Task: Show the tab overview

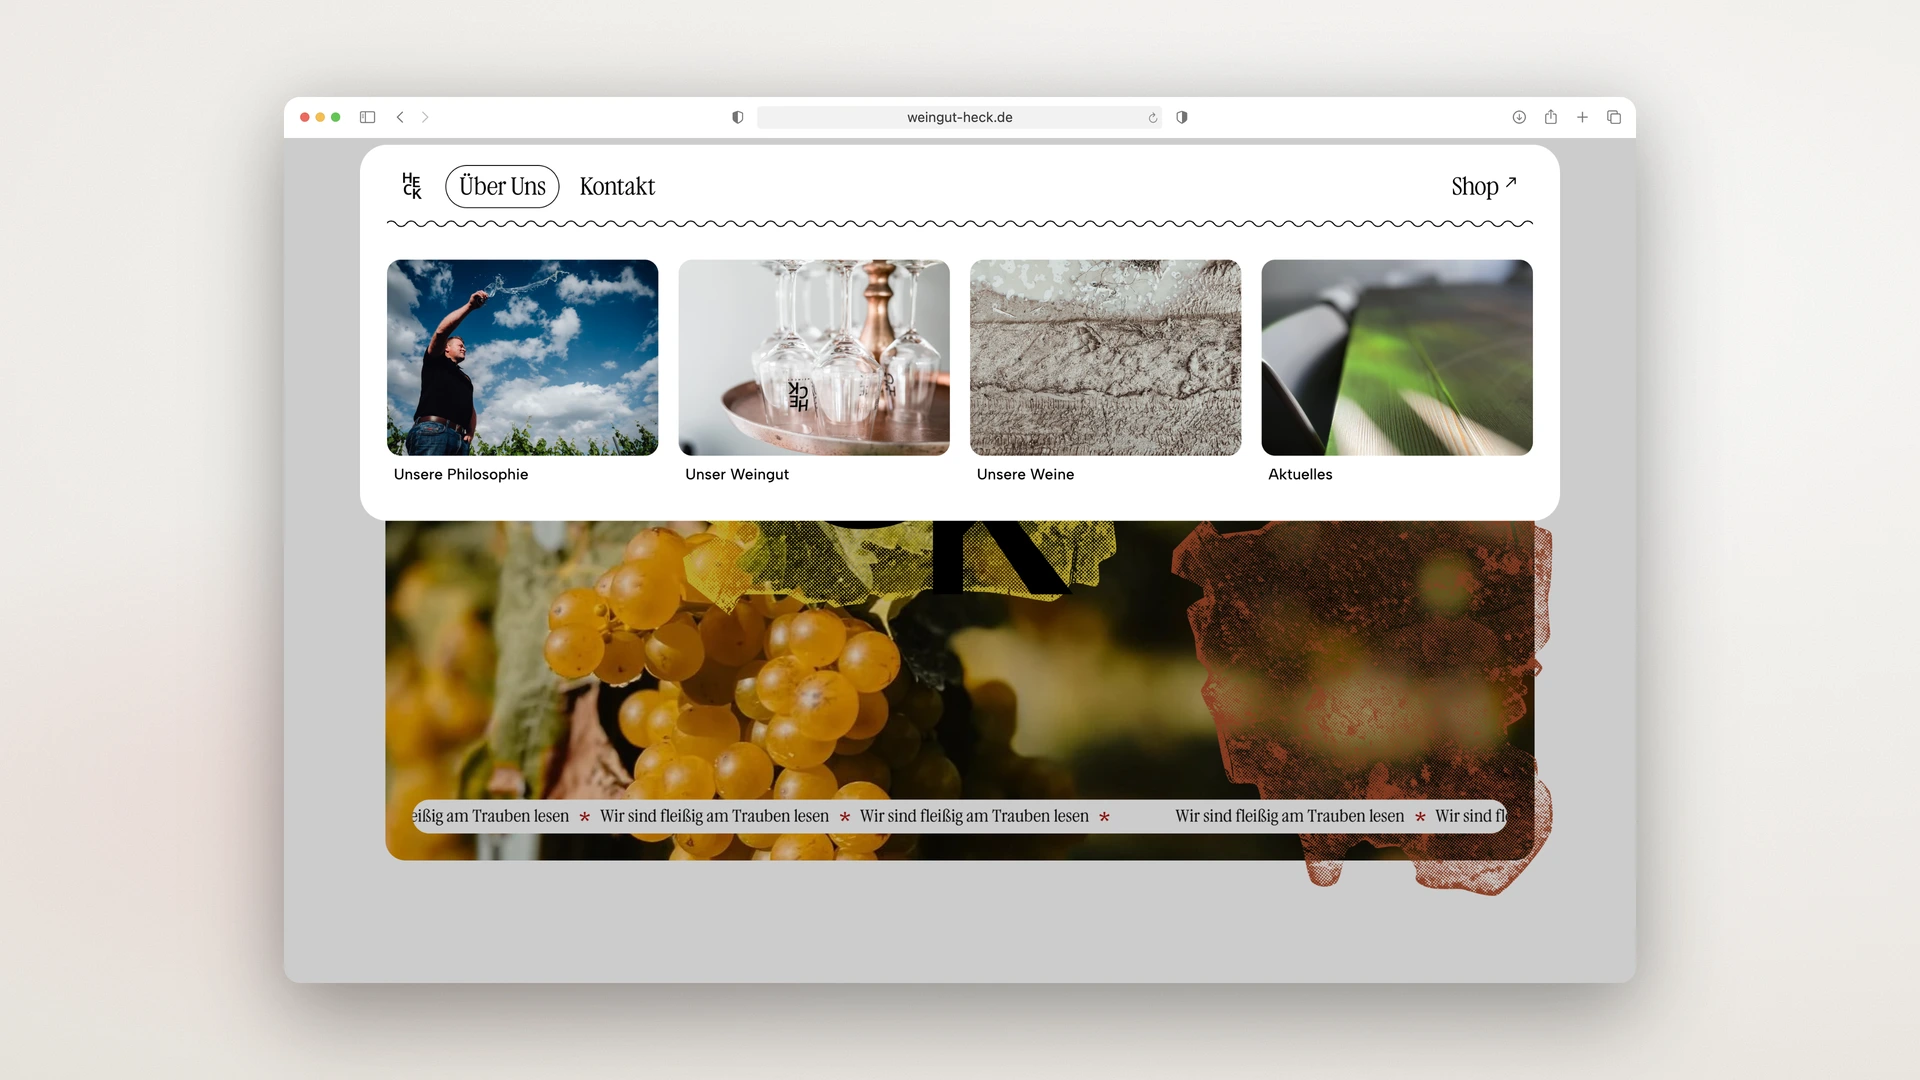Action: (x=1614, y=117)
